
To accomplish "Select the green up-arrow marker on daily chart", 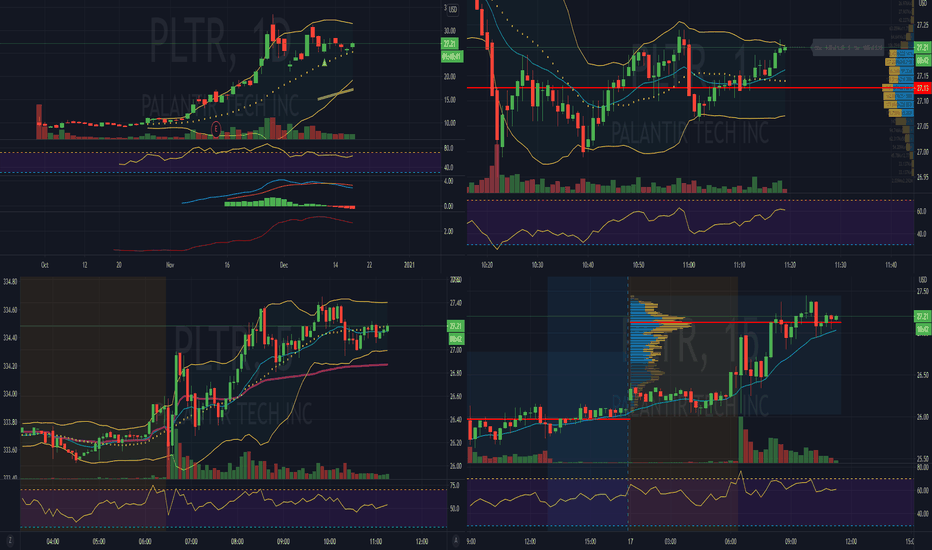I will [324, 62].
